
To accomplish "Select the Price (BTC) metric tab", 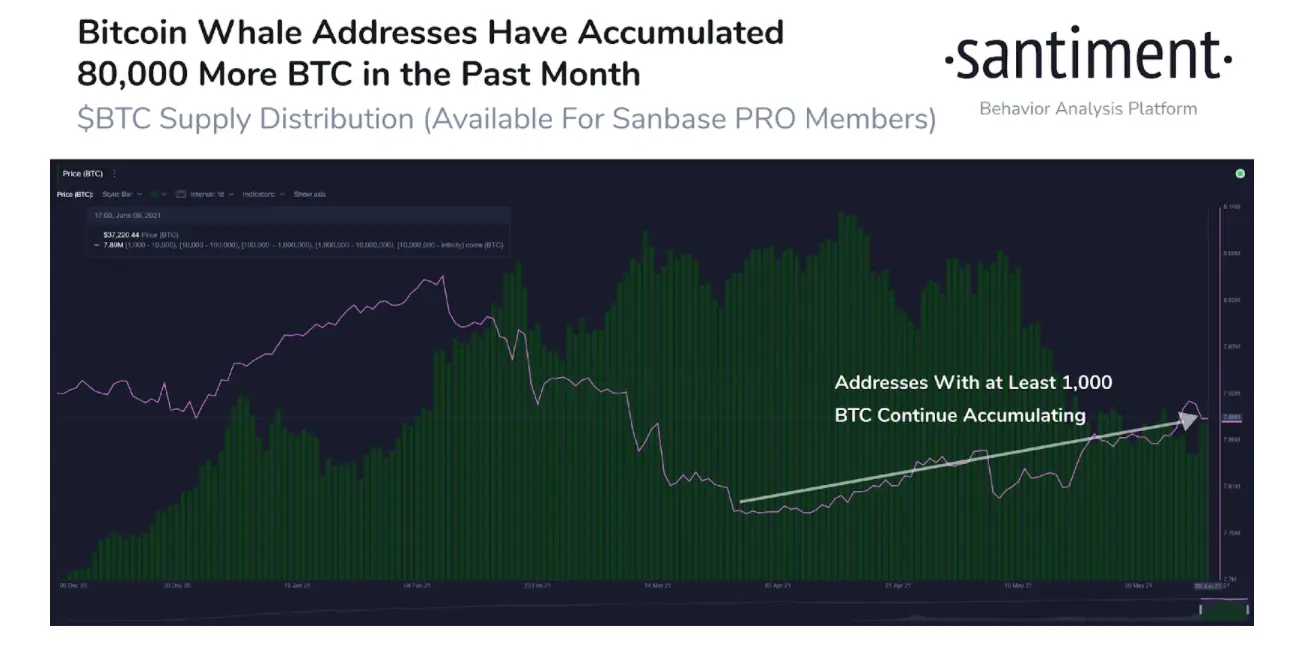I will coord(82,174).
